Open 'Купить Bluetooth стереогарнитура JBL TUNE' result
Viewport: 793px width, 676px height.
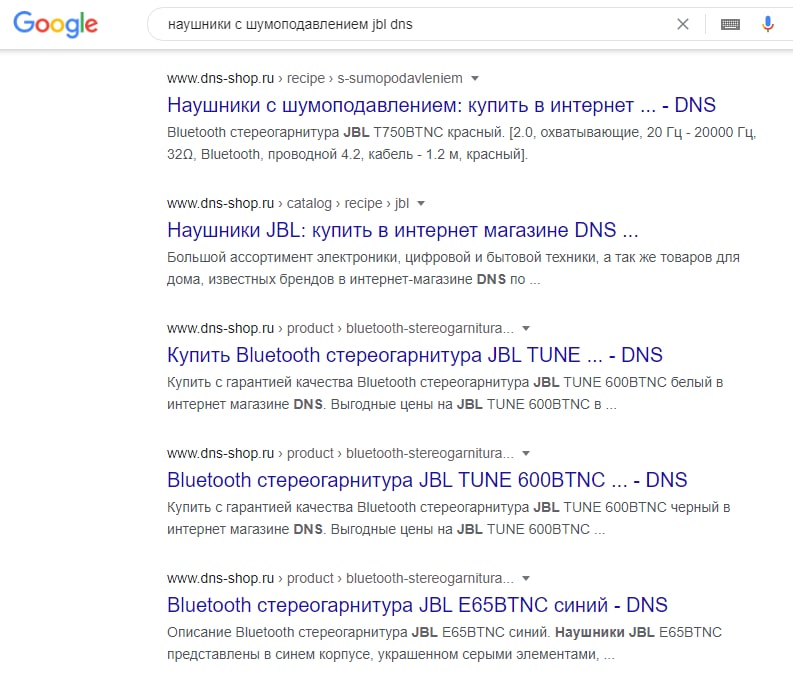pyautogui.click(x=415, y=355)
